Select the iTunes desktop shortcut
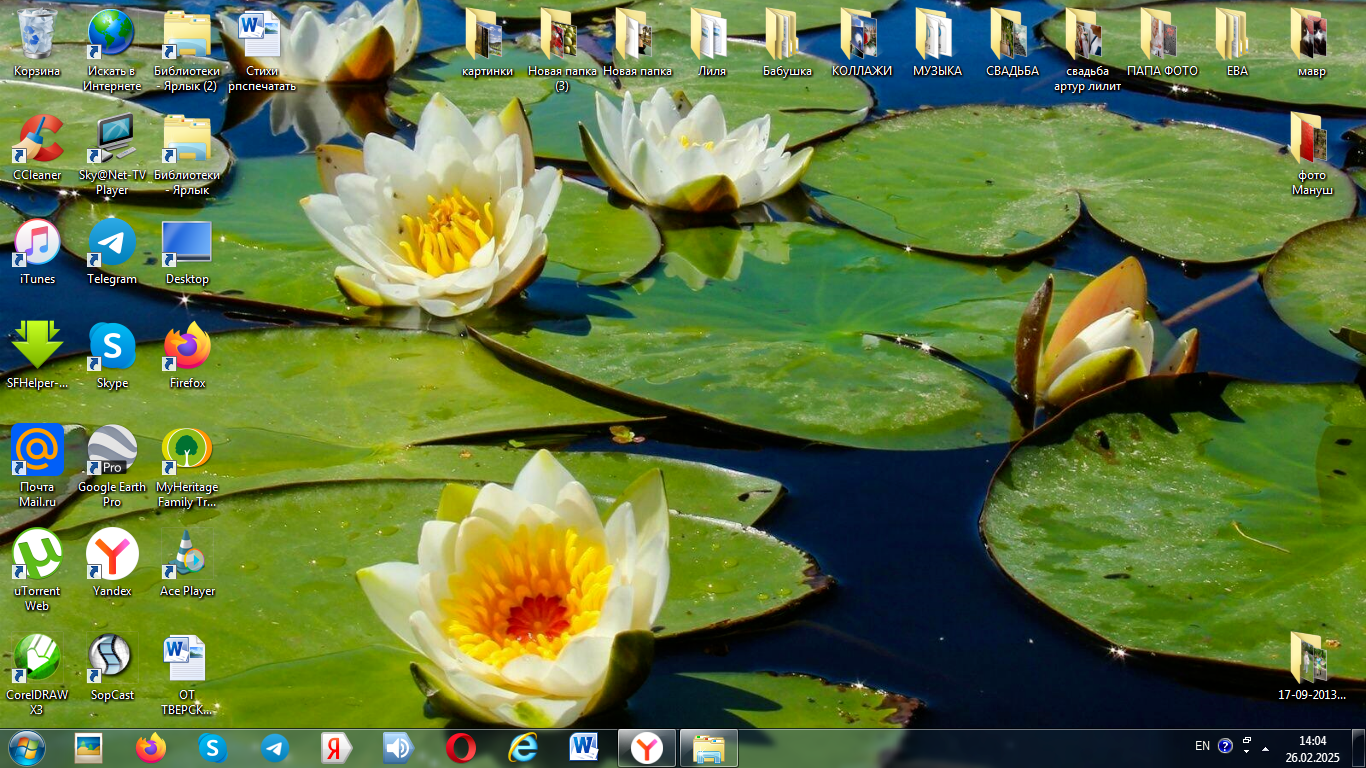Viewport: 1366px width, 768px height. 37,243
